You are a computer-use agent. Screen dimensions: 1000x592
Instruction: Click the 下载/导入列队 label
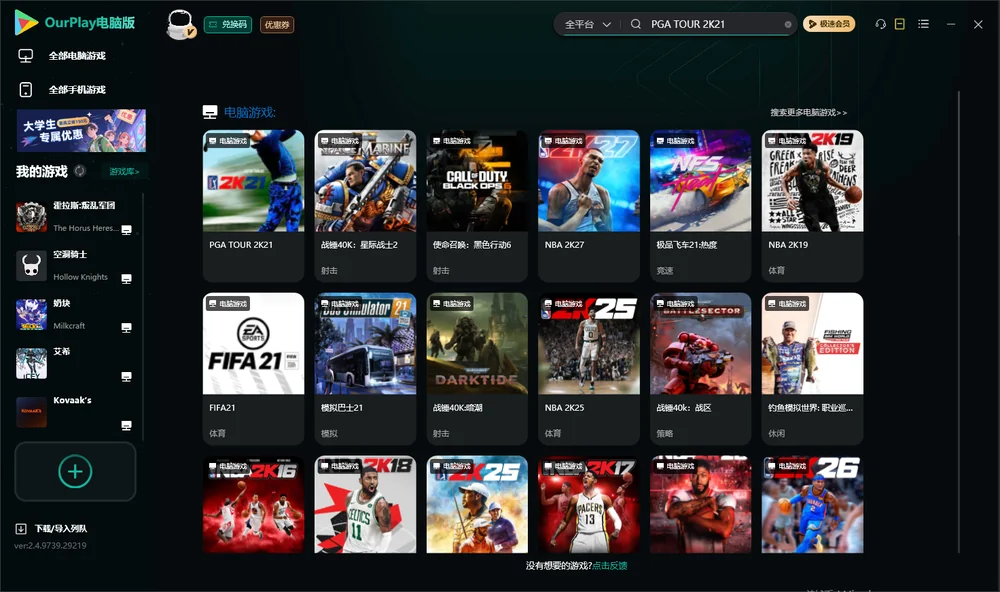[x=61, y=528]
